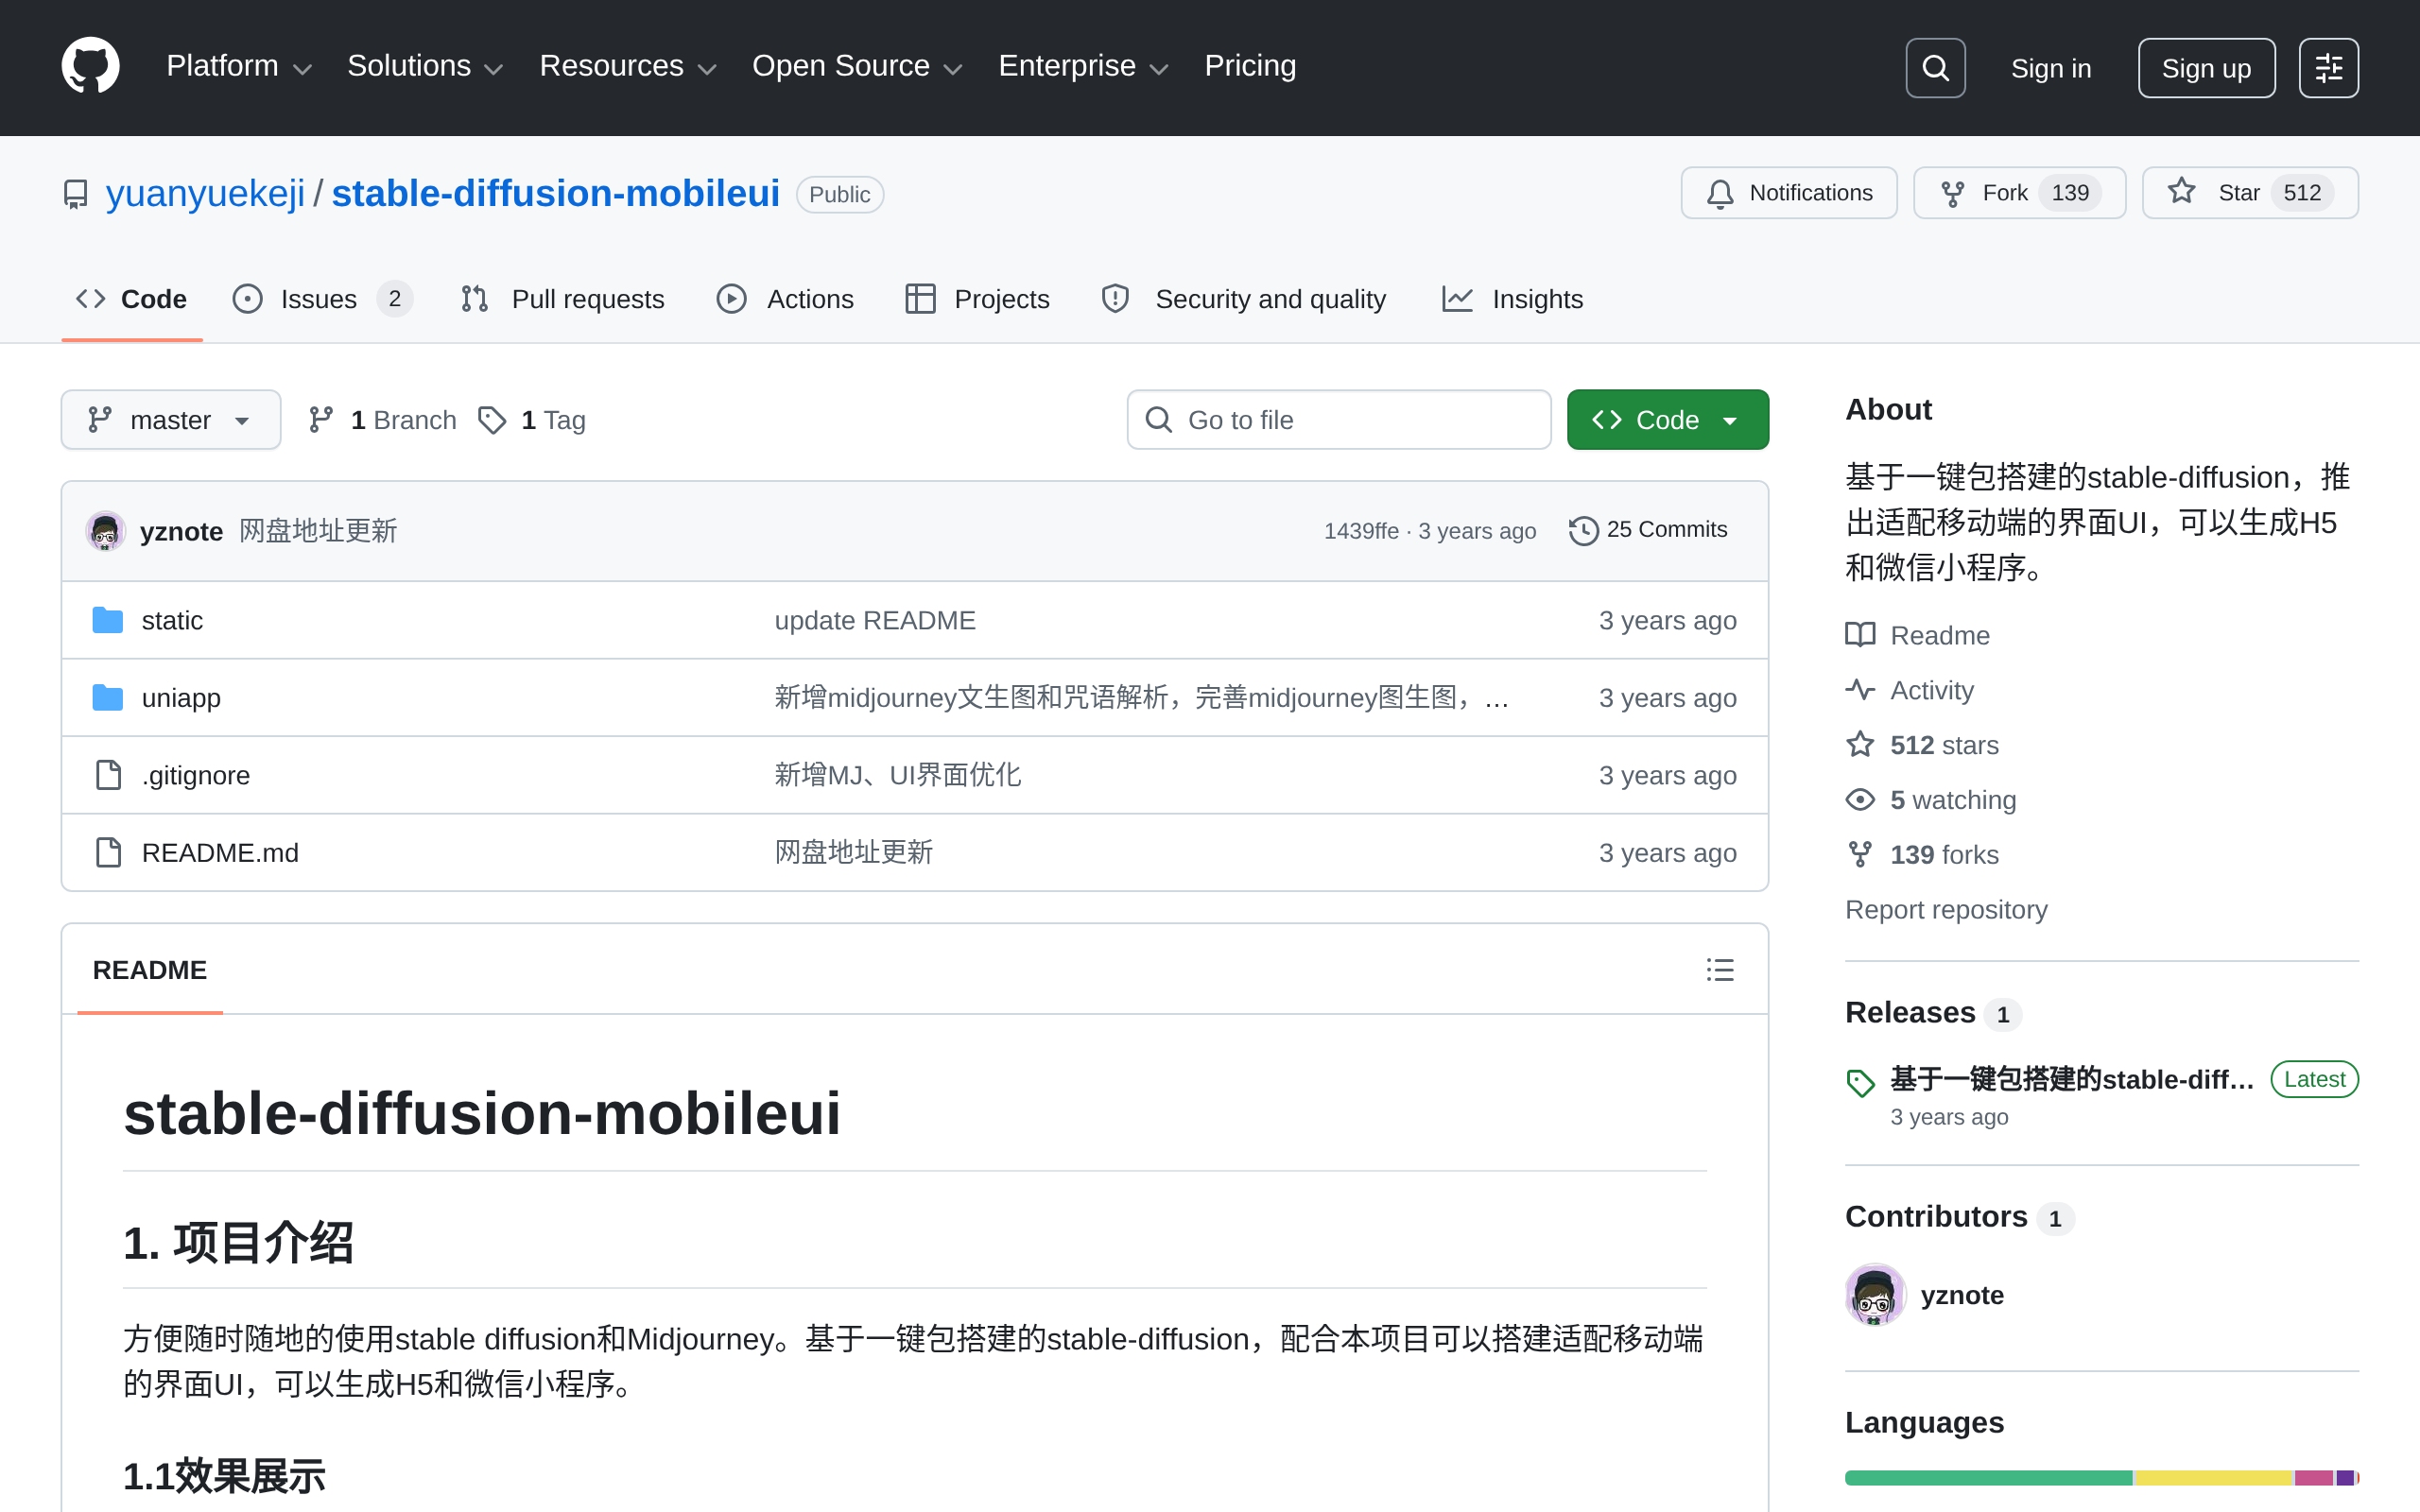
Task: Open the Activity link in About
Action: 1910,690
